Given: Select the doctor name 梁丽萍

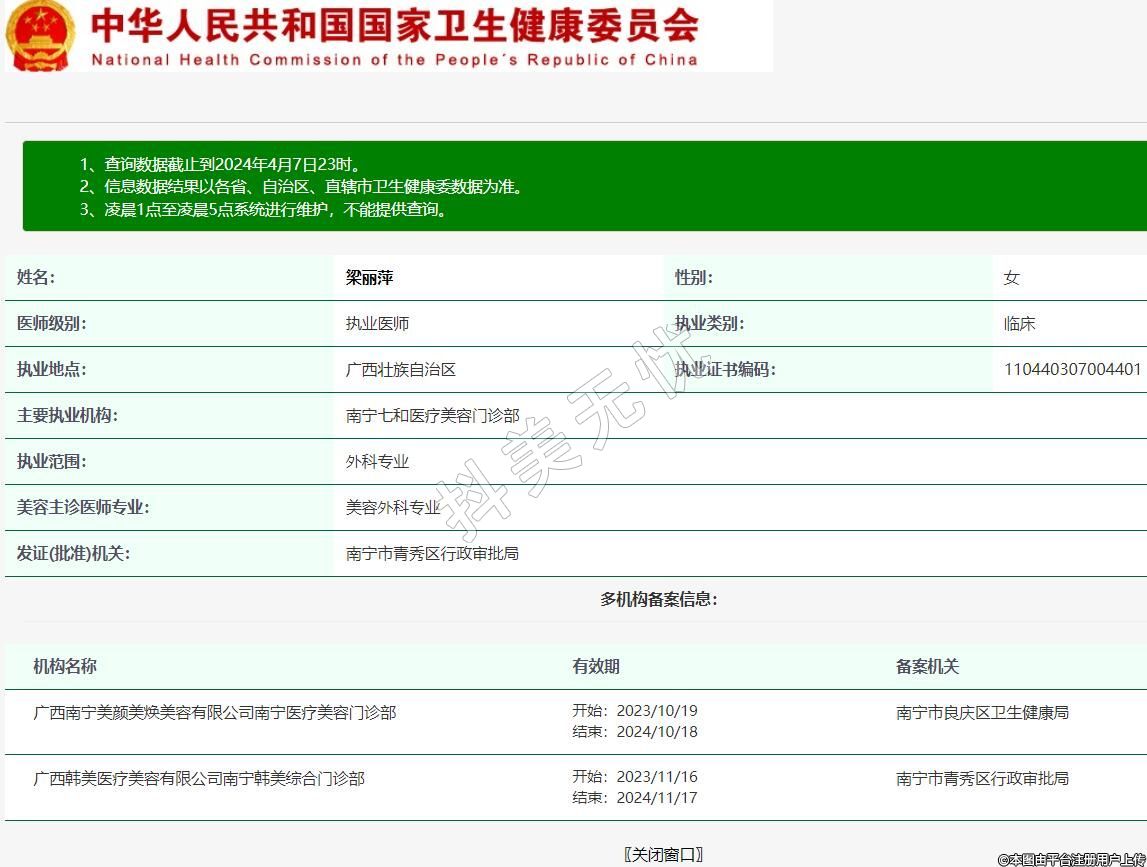Looking at the screenshot, I should (x=369, y=278).
